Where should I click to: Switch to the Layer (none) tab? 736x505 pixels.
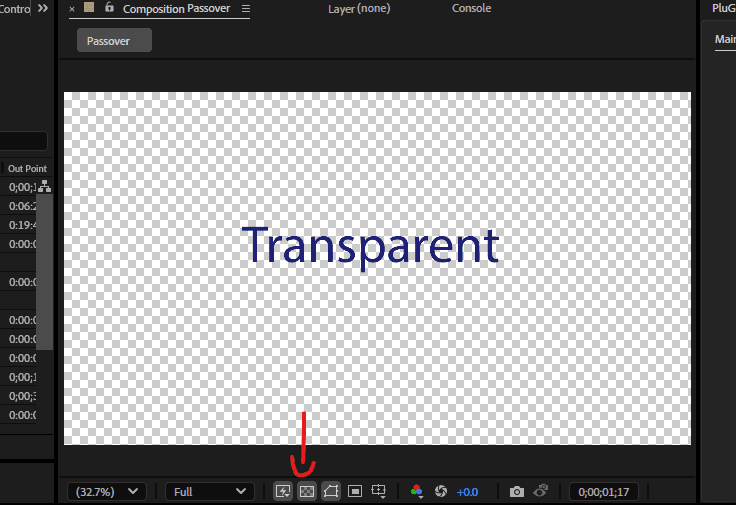tap(359, 9)
